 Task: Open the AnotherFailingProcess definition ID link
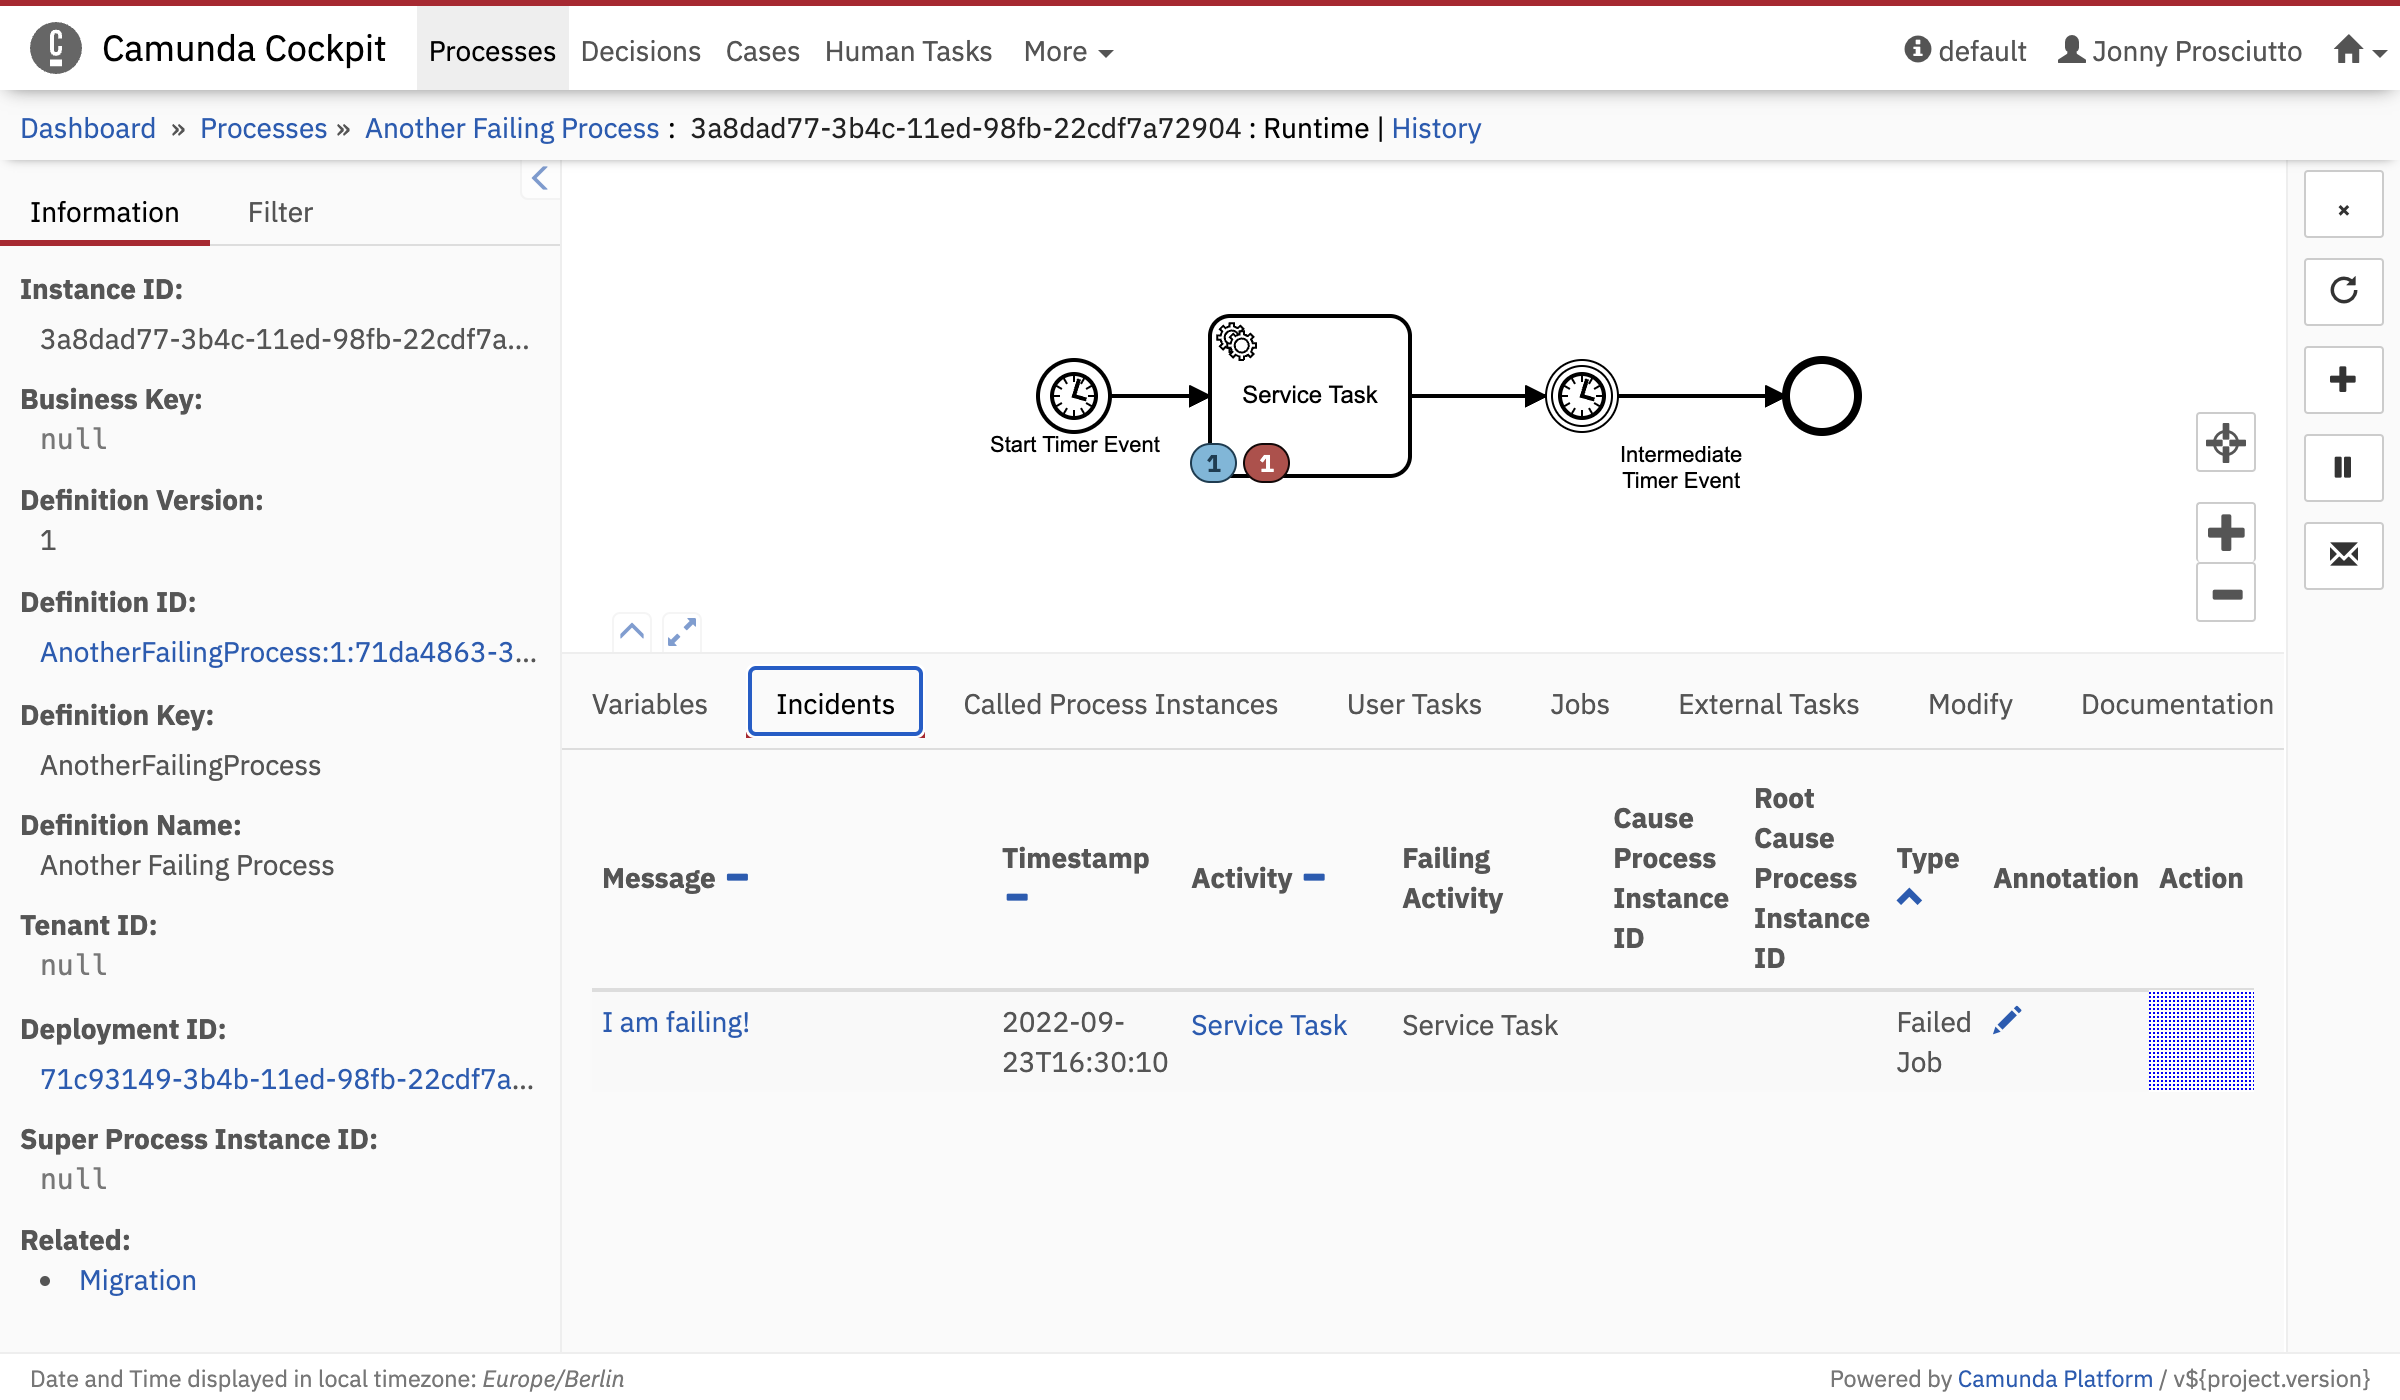(x=288, y=652)
